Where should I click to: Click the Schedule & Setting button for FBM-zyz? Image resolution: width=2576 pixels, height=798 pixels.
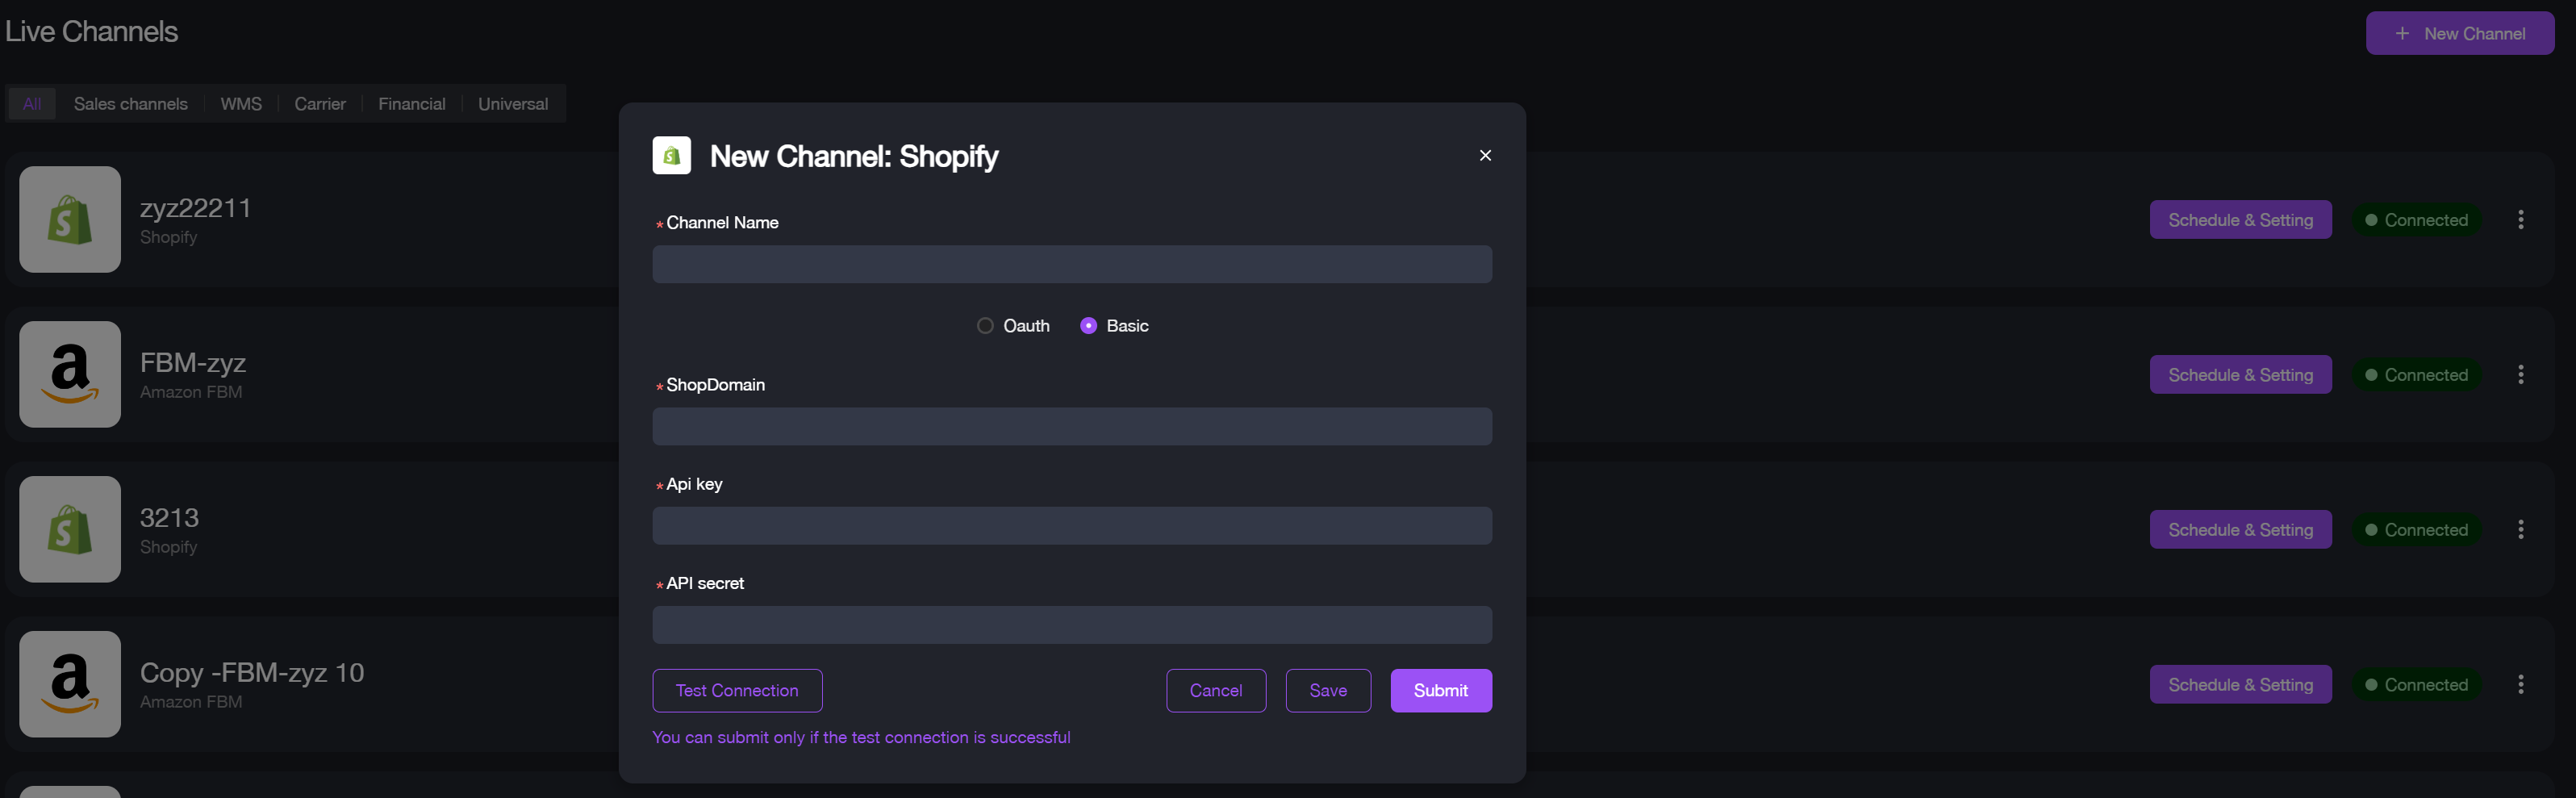tap(2240, 374)
